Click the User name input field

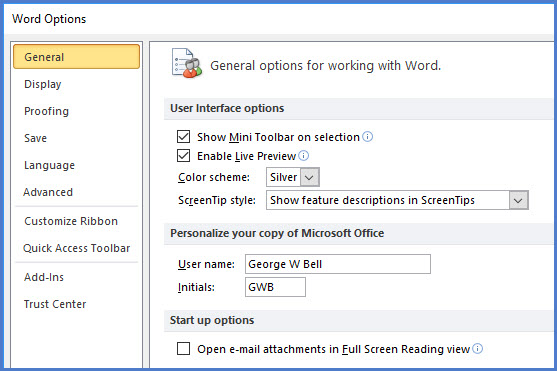(338, 264)
